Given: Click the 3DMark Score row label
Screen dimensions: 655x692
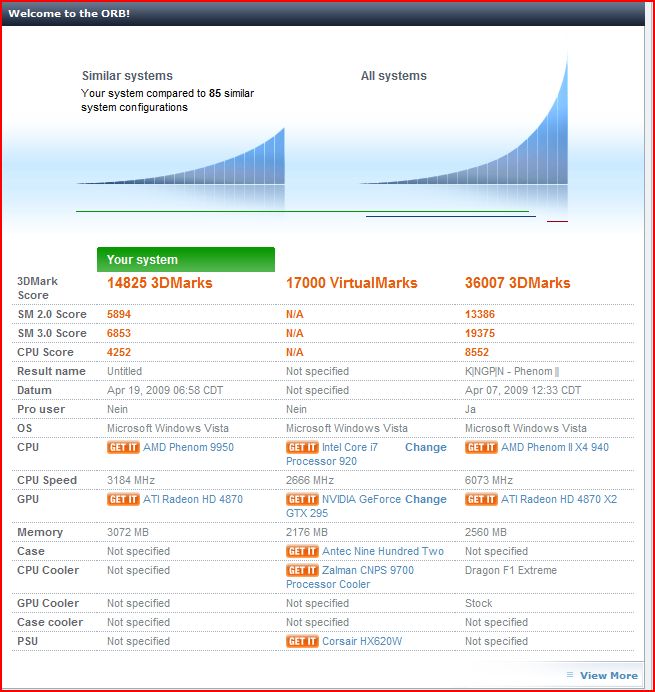Looking at the screenshot, I should (38, 288).
